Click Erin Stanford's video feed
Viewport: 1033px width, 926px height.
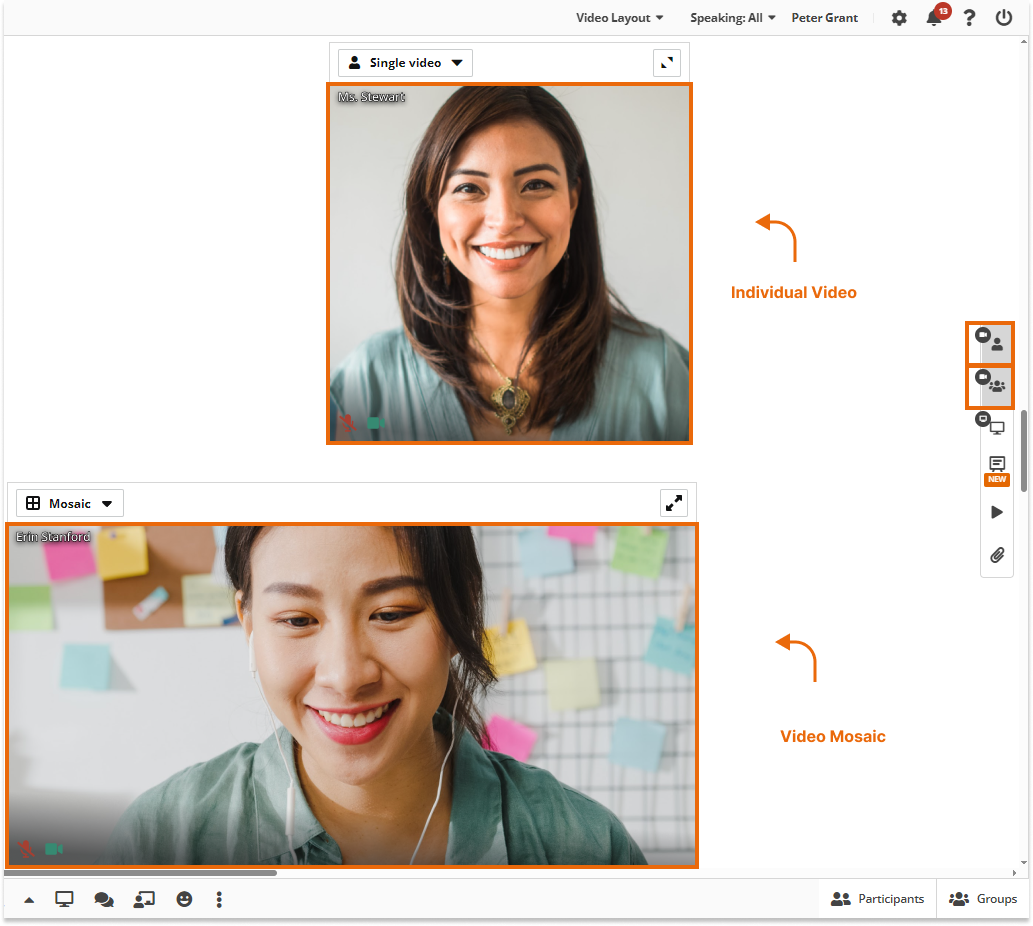pyautogui.click(x=352, y=695)
